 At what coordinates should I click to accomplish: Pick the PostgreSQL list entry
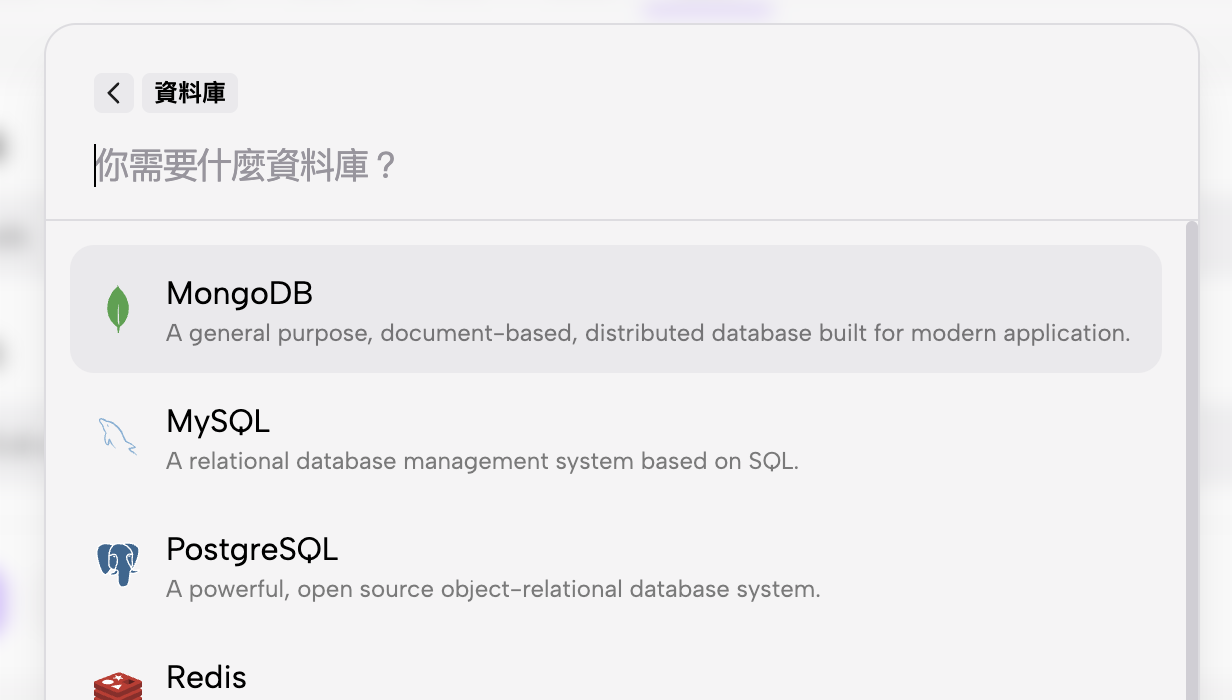click(615, 565)
